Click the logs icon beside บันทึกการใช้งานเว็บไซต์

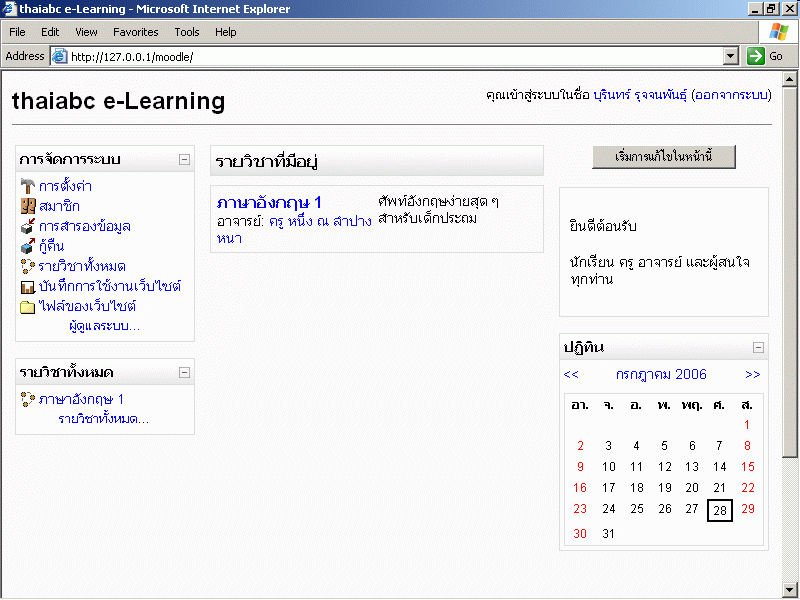coord(28,286)
